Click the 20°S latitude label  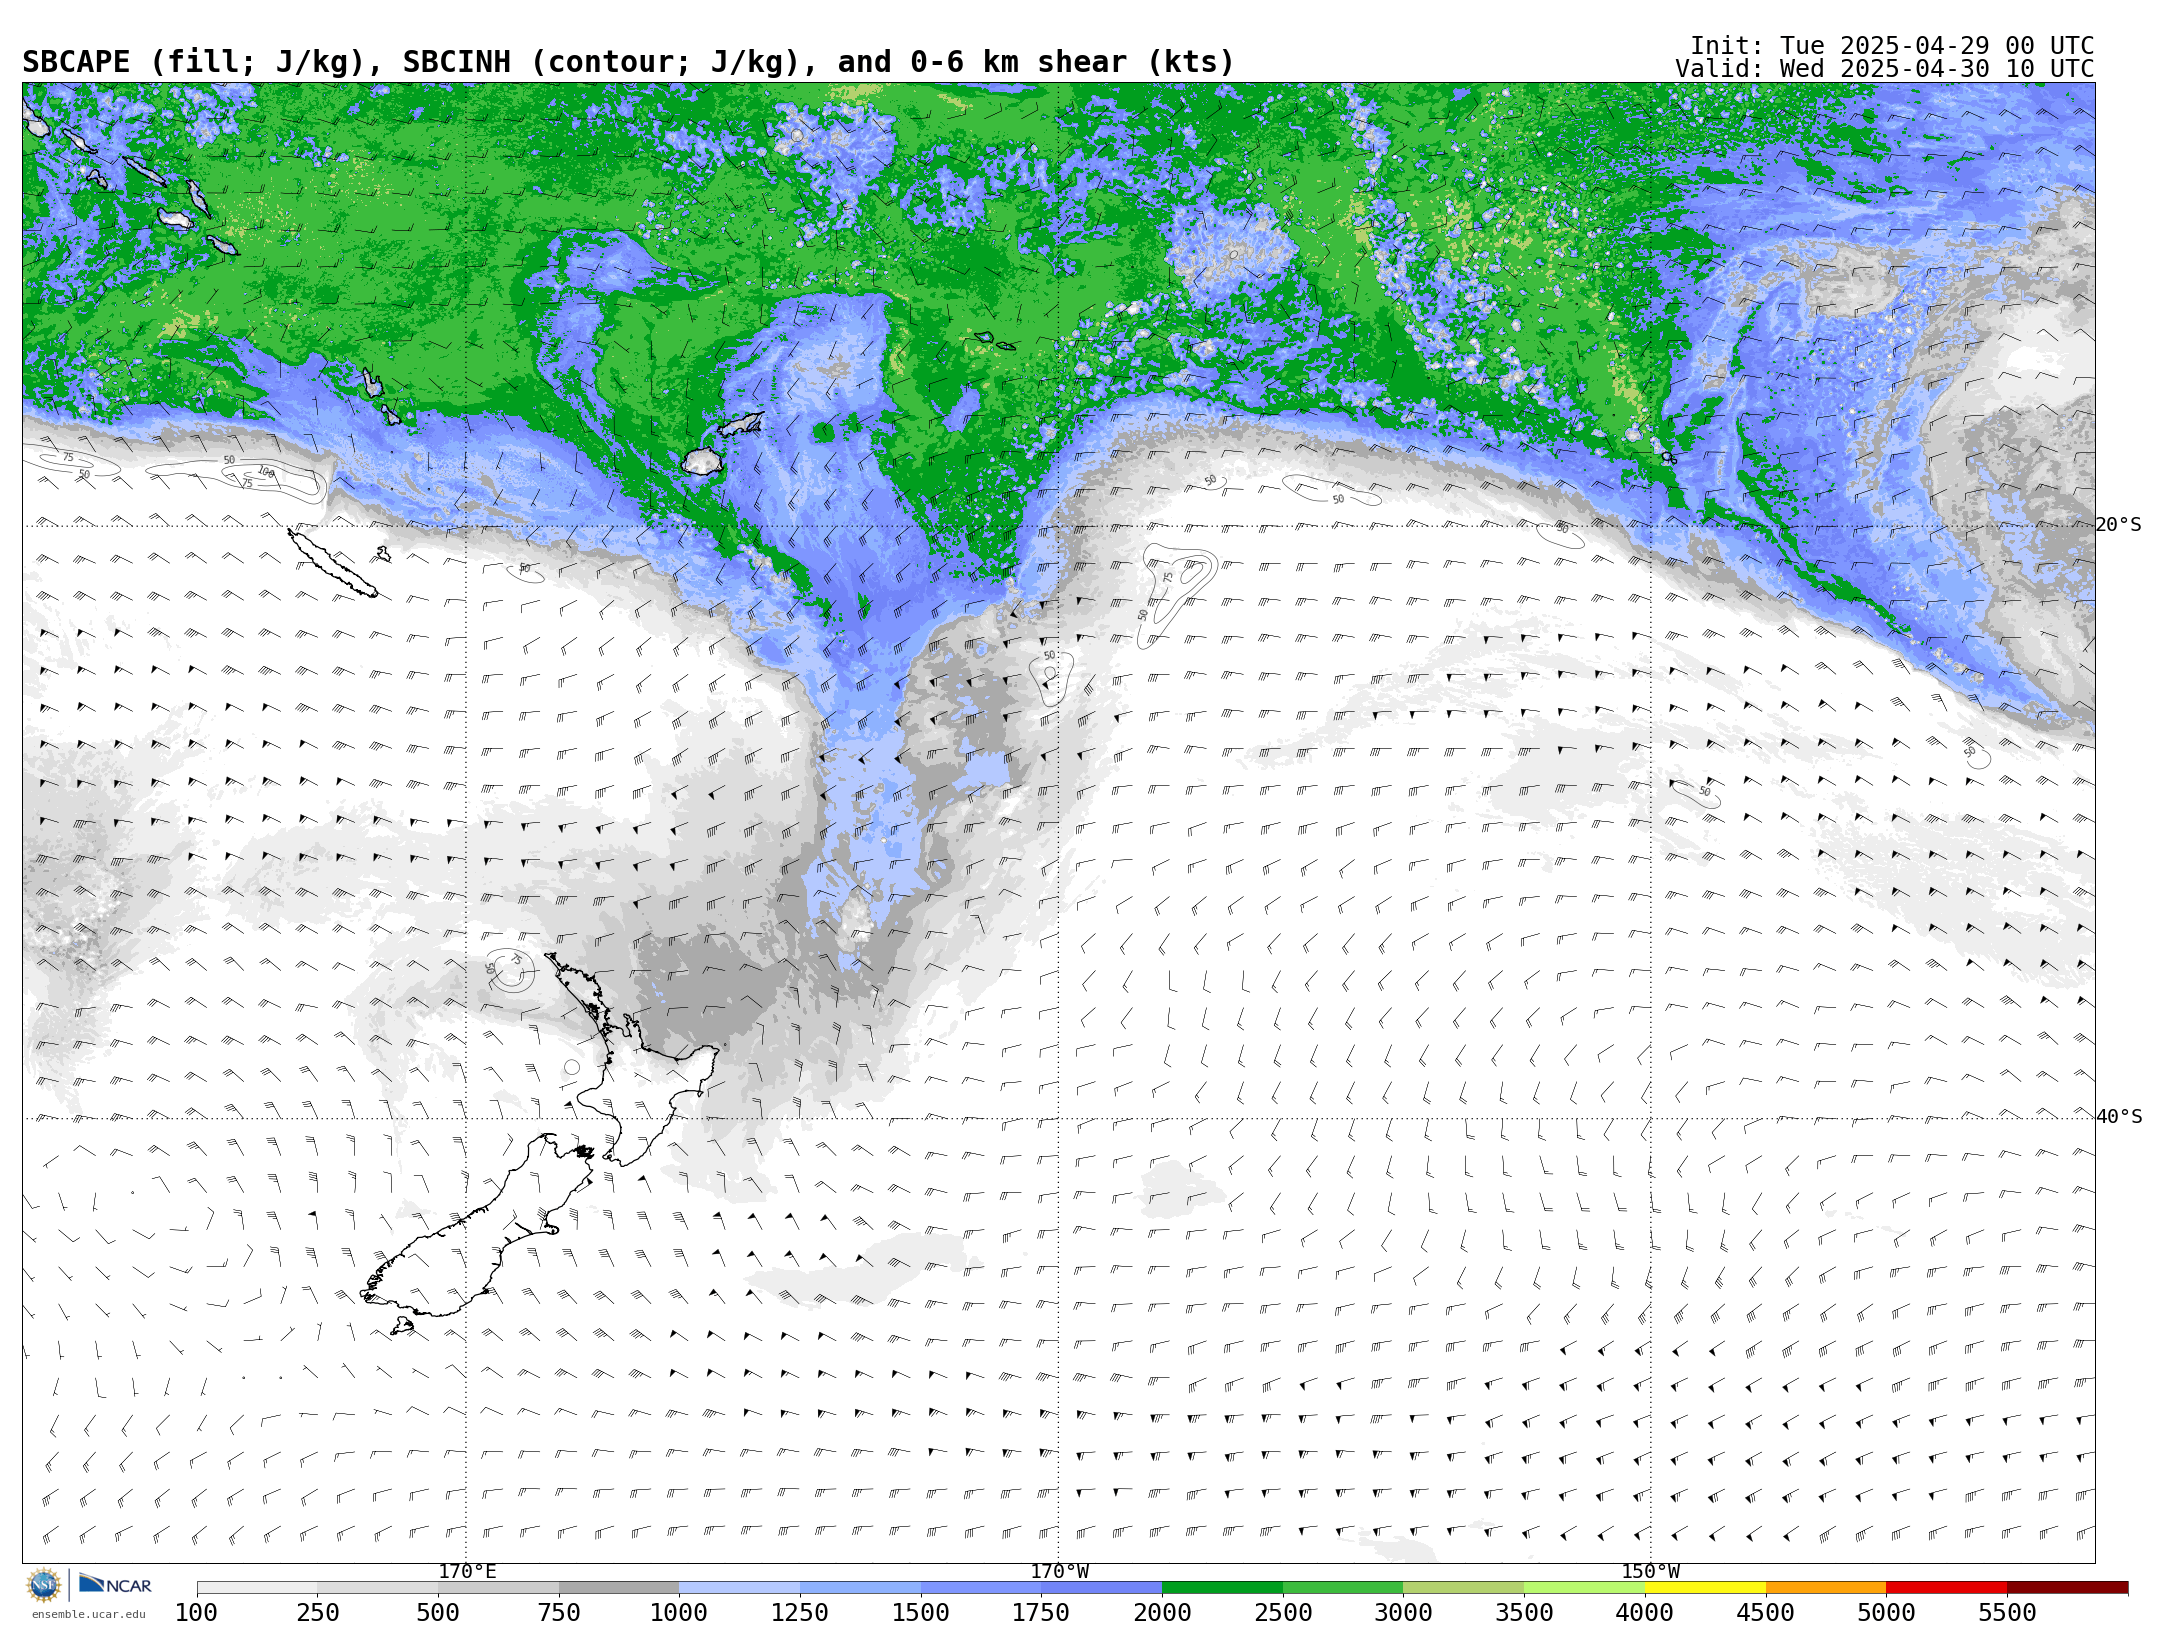(2118, 525)
